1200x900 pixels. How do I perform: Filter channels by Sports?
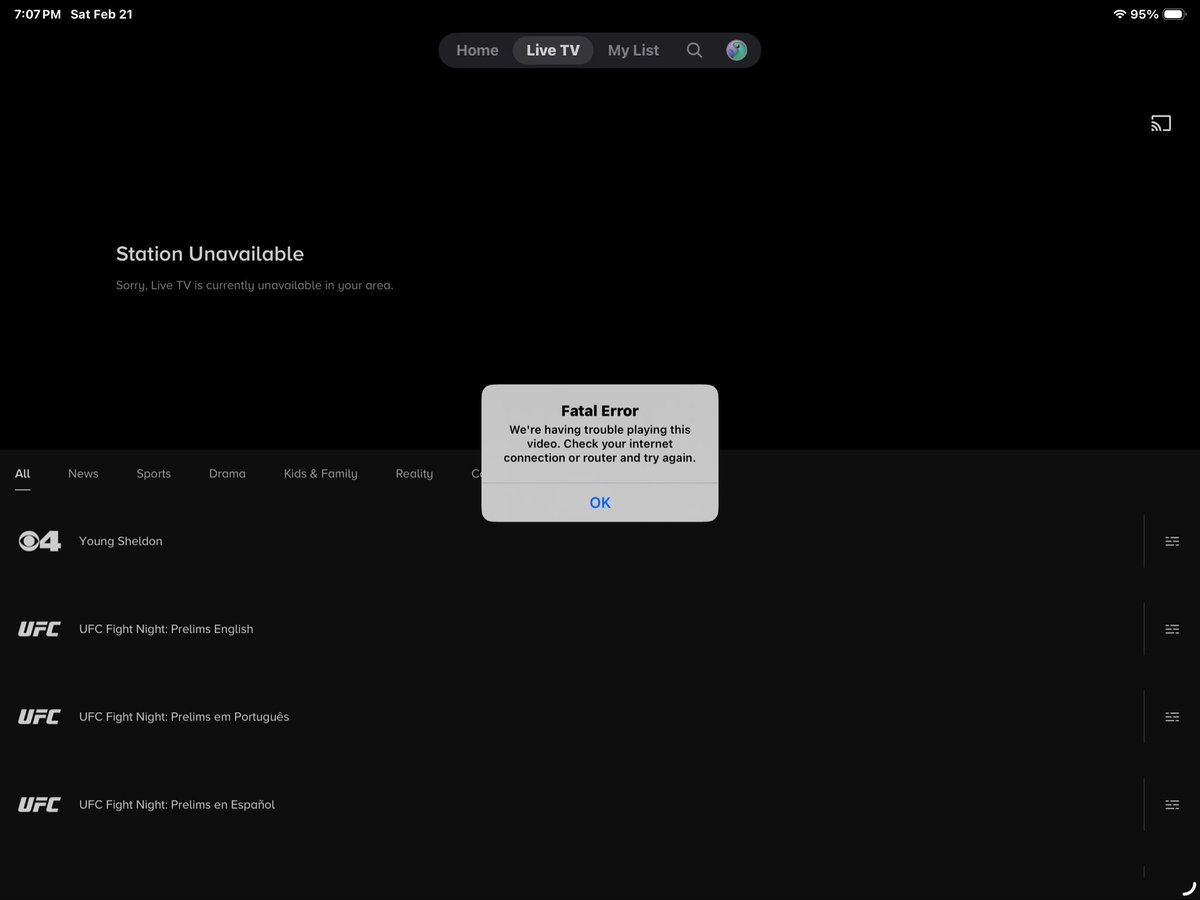[x=154, y=474]
